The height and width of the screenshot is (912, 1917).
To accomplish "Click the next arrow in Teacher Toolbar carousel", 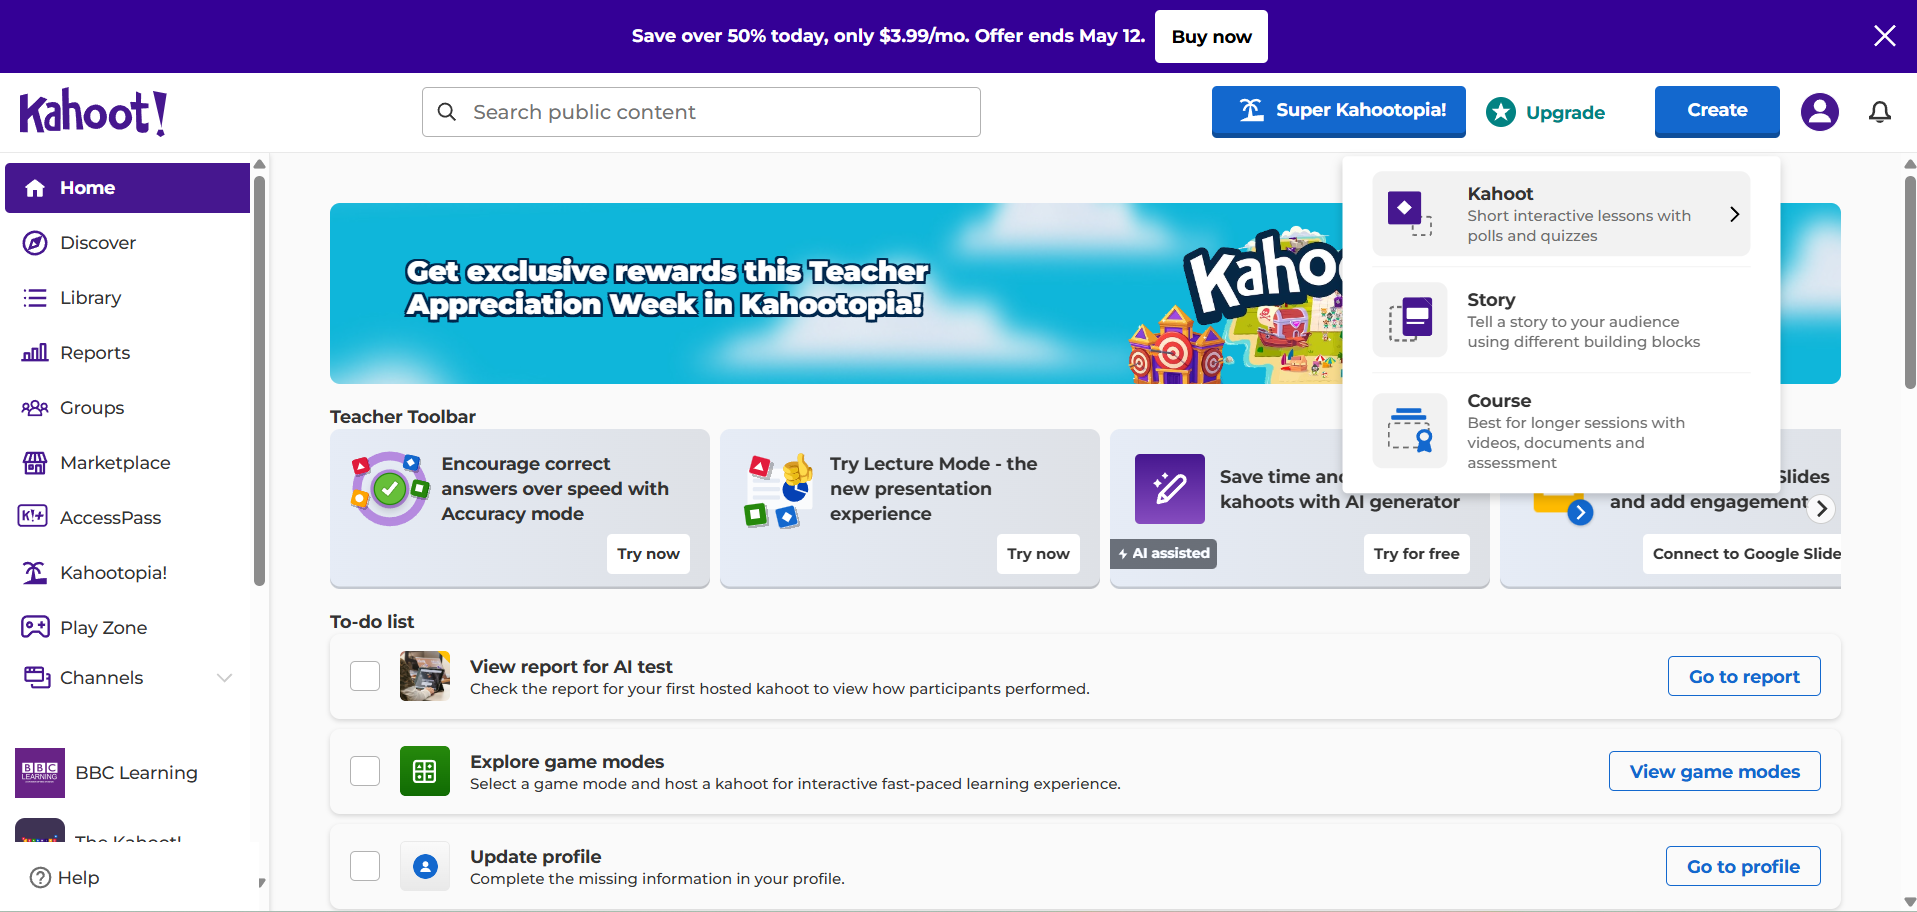I will pos(1821,508).
